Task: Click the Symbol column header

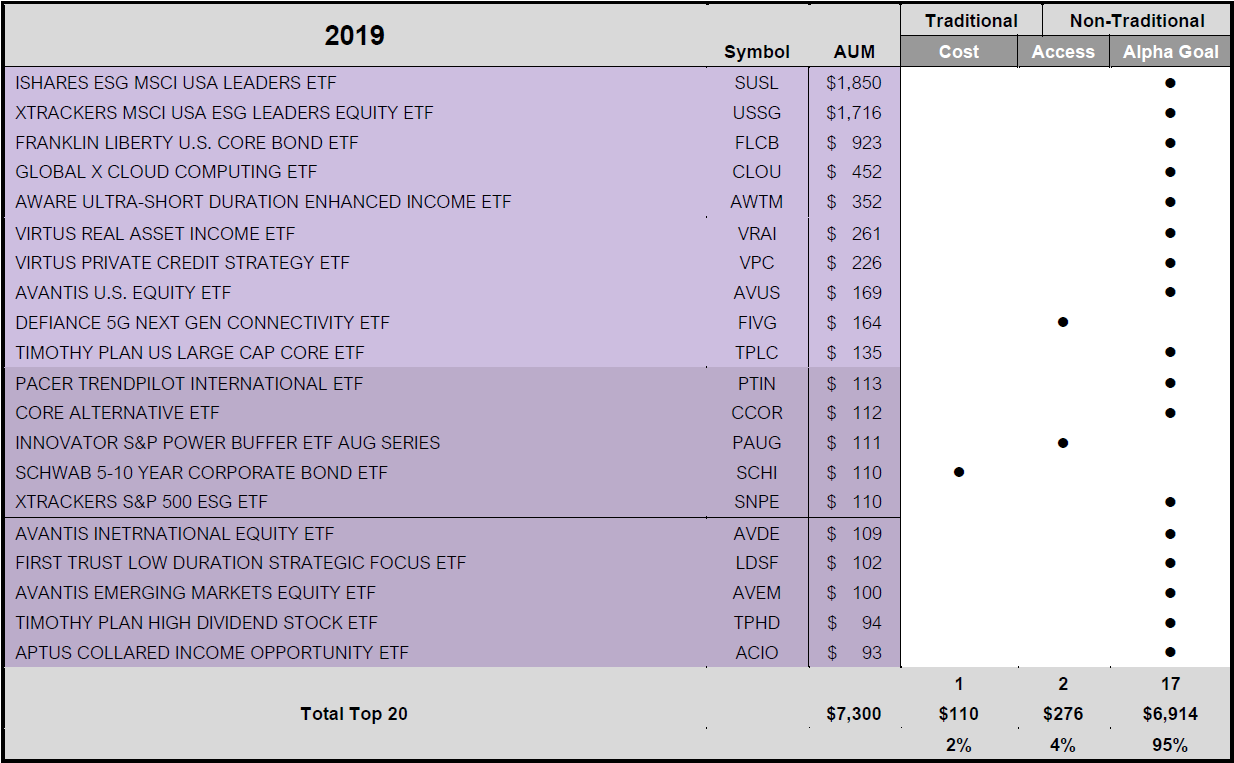Action: coord(757,52)
